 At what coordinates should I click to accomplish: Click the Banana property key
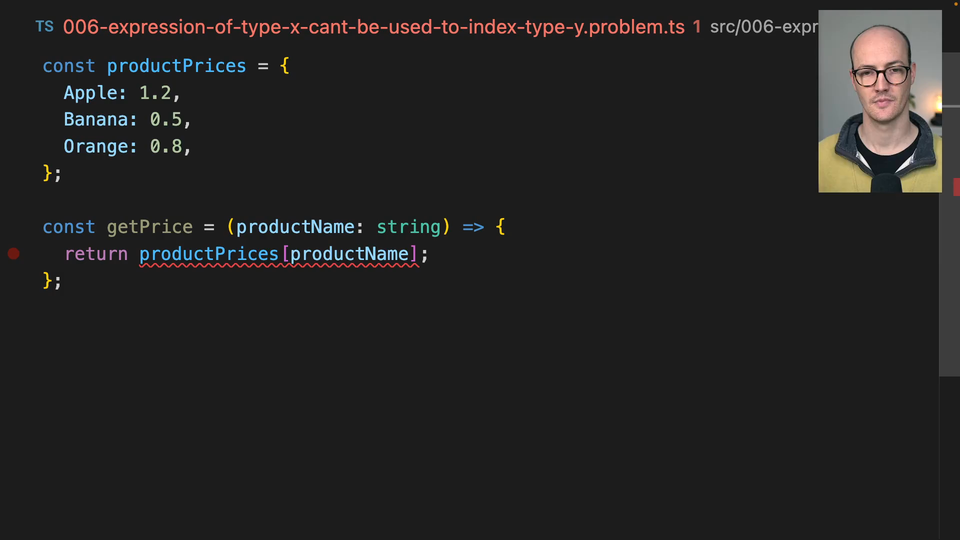click(x=100, y=120)
